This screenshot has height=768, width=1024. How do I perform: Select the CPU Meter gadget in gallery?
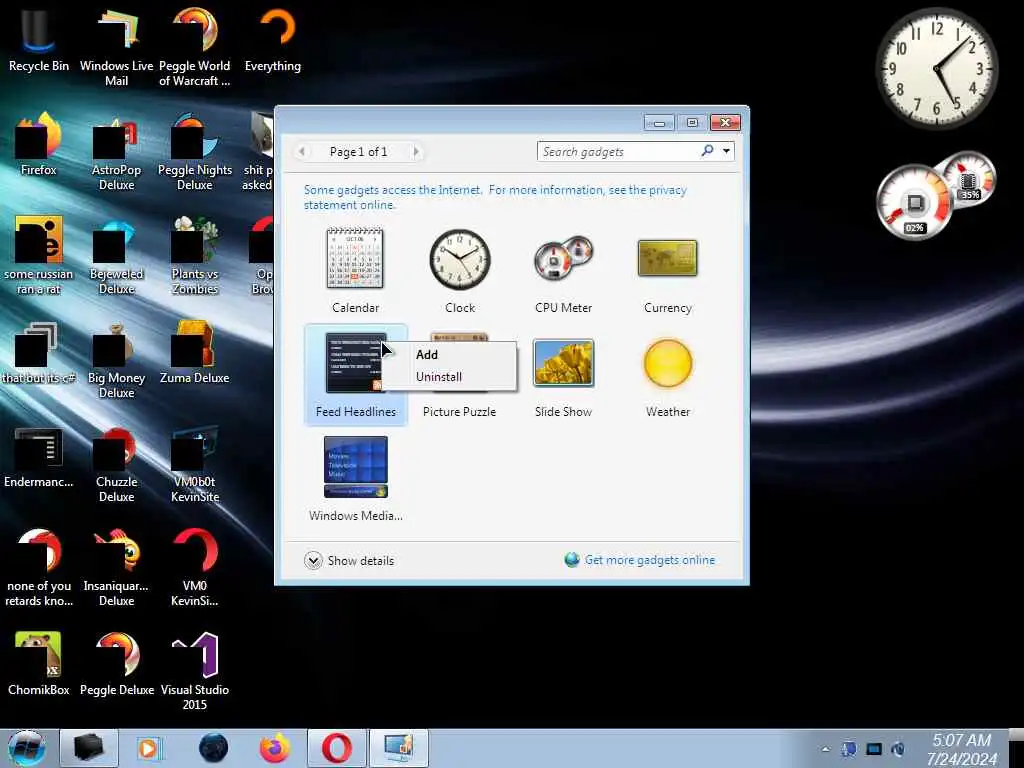pyautogui.click(x=564, y=270)
